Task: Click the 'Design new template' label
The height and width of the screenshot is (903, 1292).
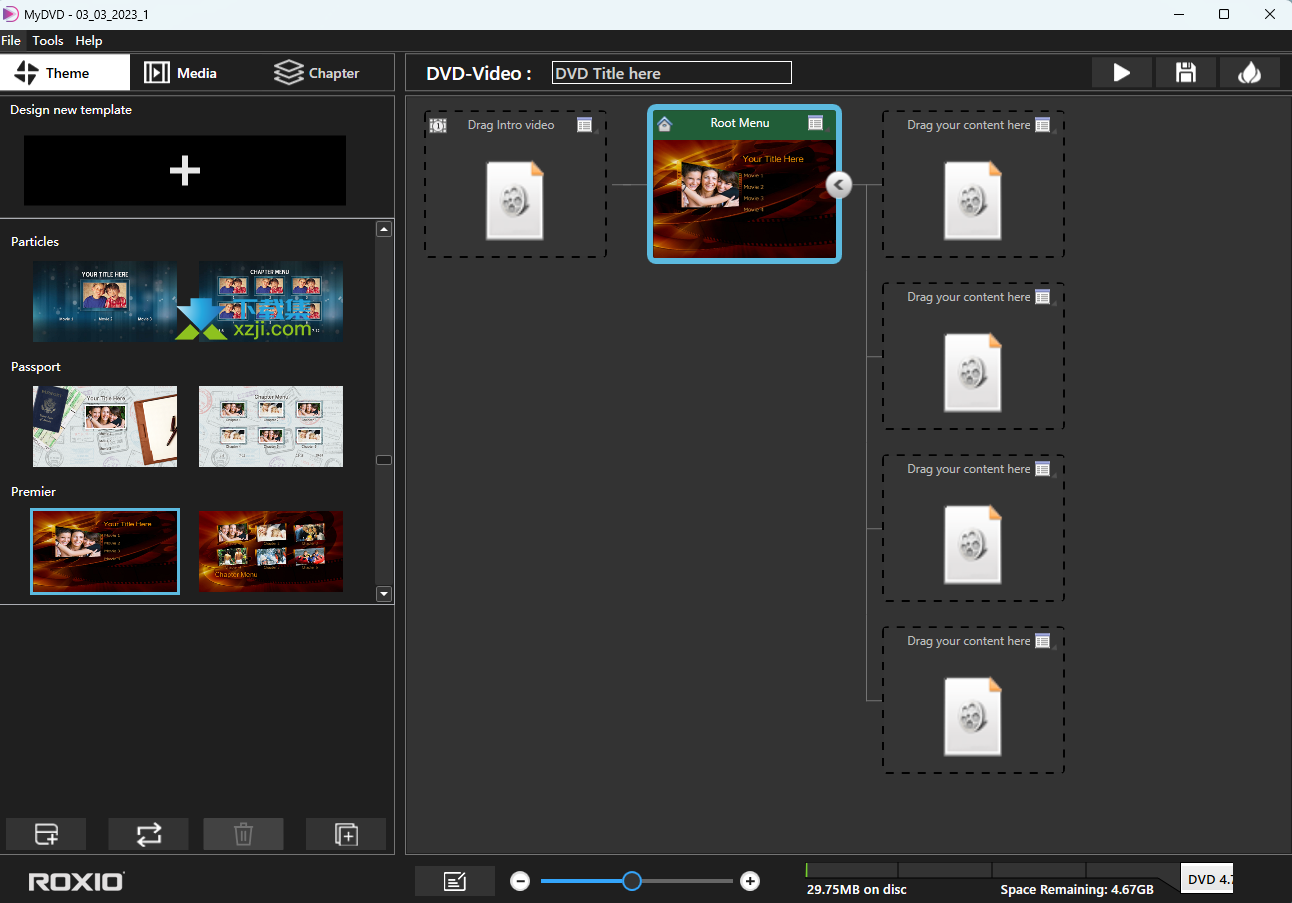Action: pyautogui.click(x=71, y=110)
